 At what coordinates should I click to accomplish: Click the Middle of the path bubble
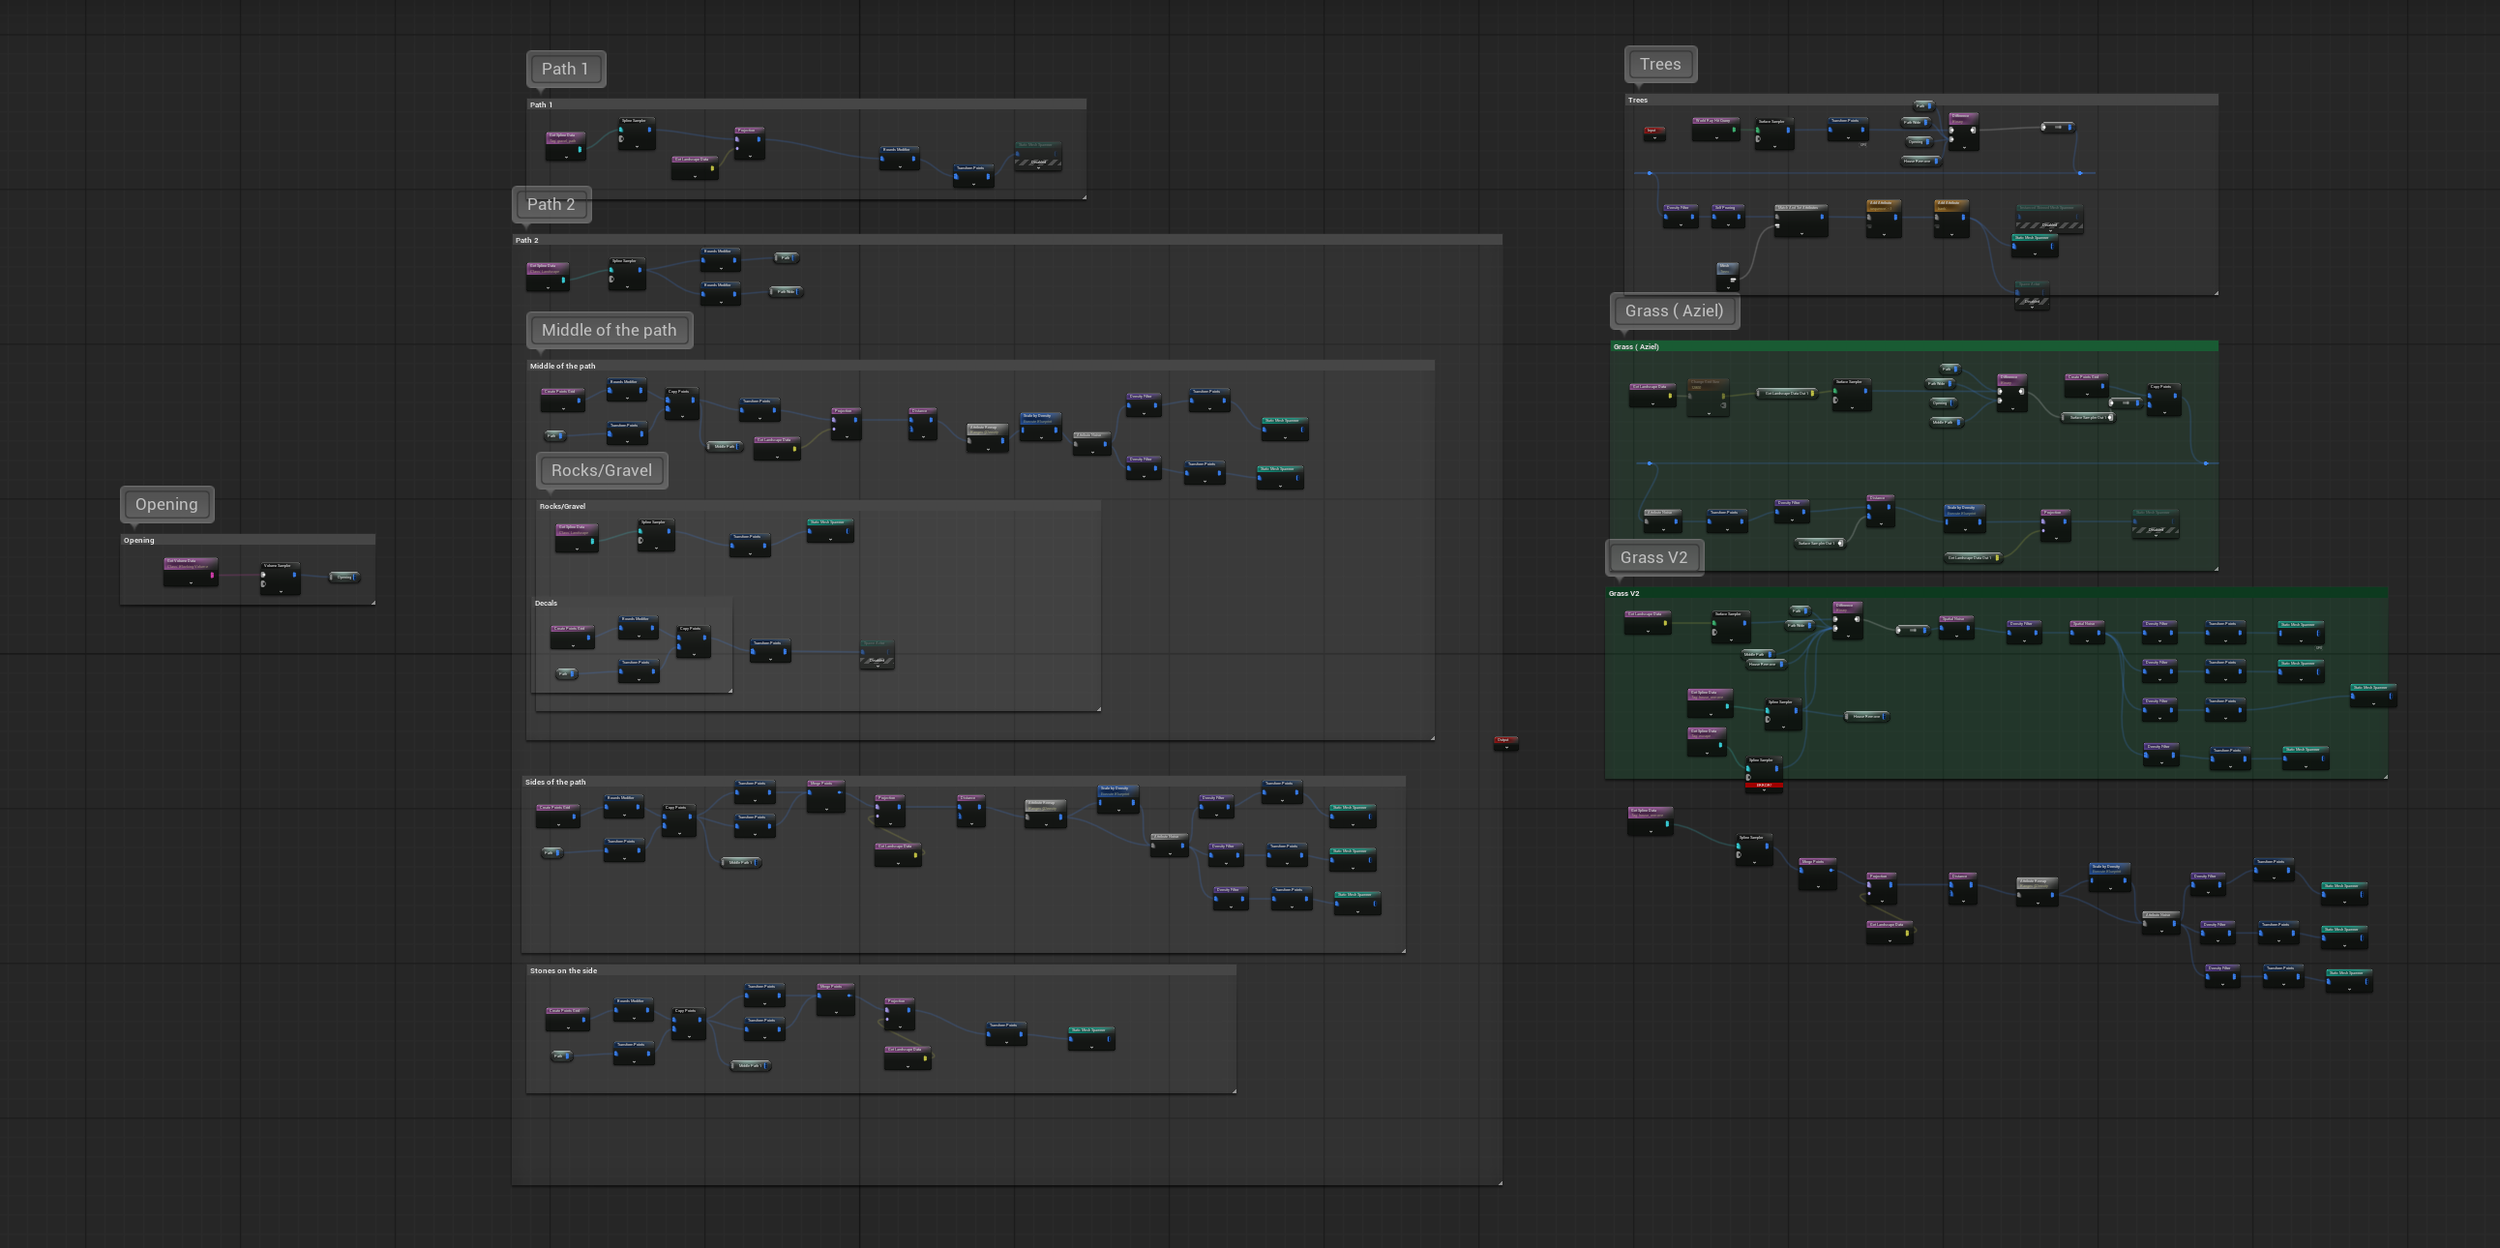click(608, 330)
